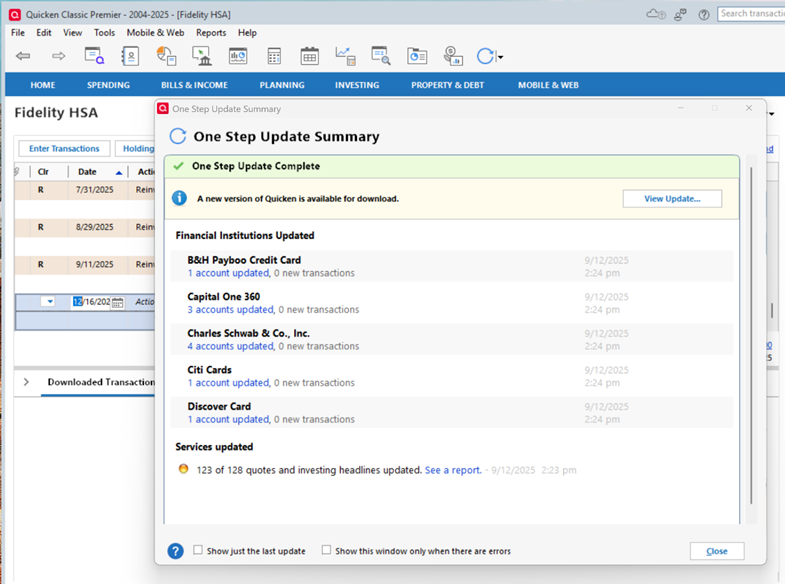Open the View menu
This screenshot has height=584, width=785.
pyautogui.click(x=73, y=33)
